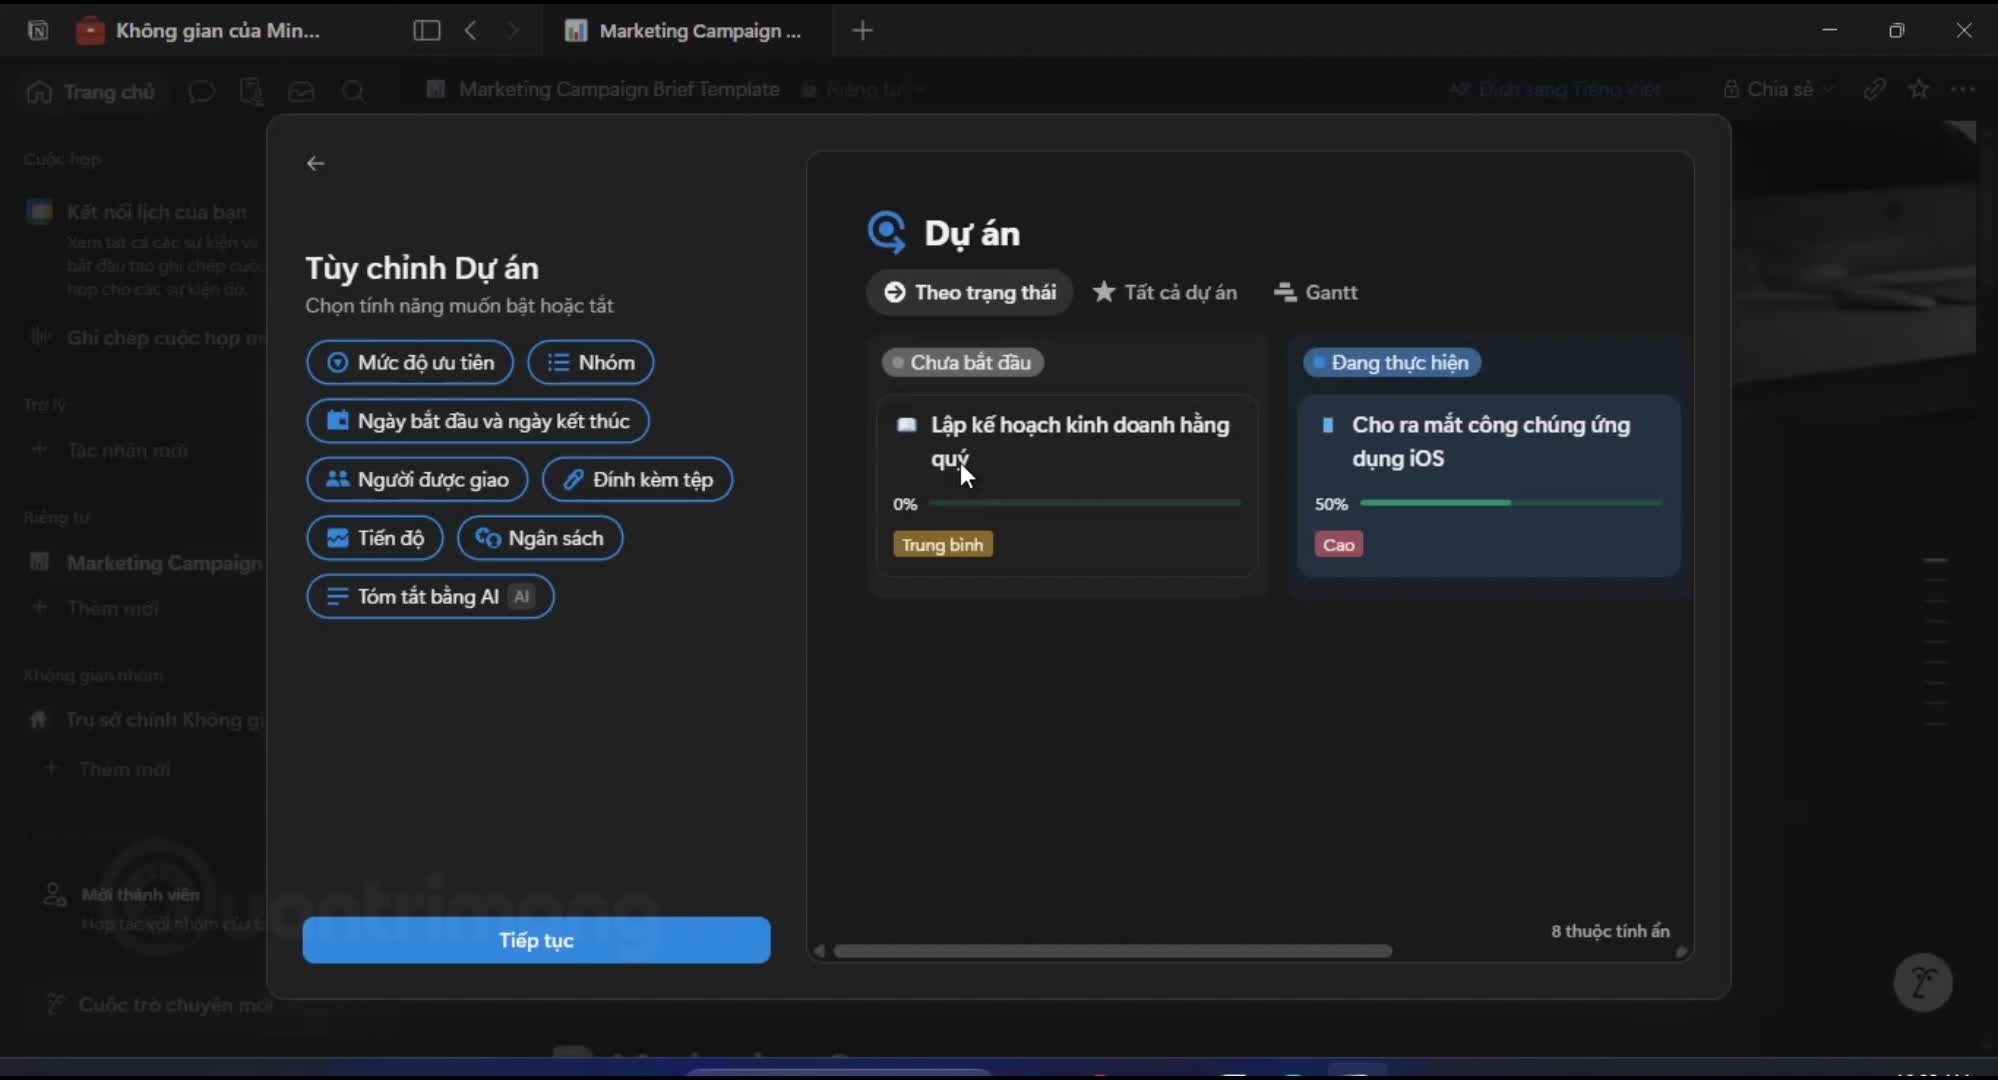Switch to the Tất cả dự án tab
Screen dimensions: 1998x1080
coord(1165,292)
